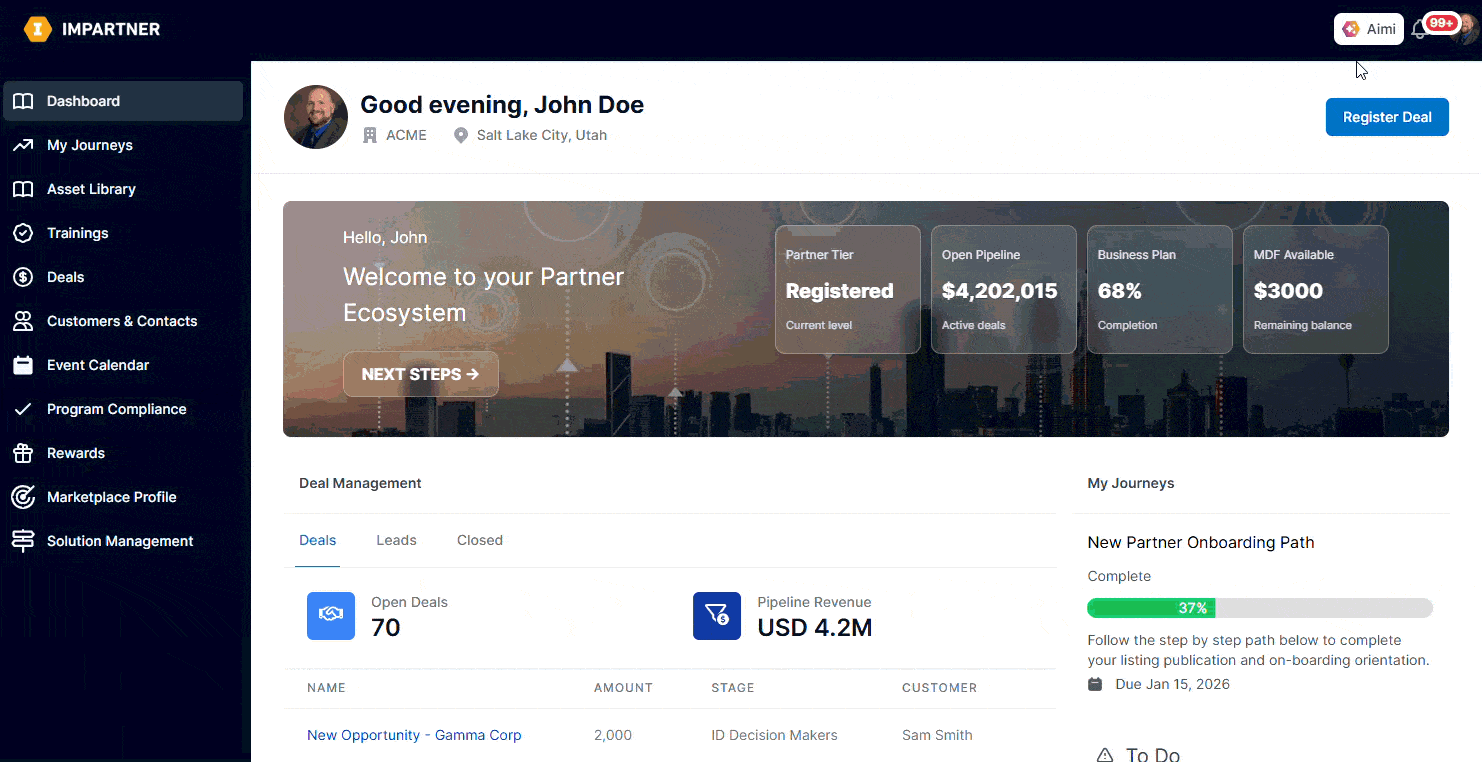Switch to the Leads tab
Screen dimensions: 1482x762
pyautogui.click(x=396, y=540)
